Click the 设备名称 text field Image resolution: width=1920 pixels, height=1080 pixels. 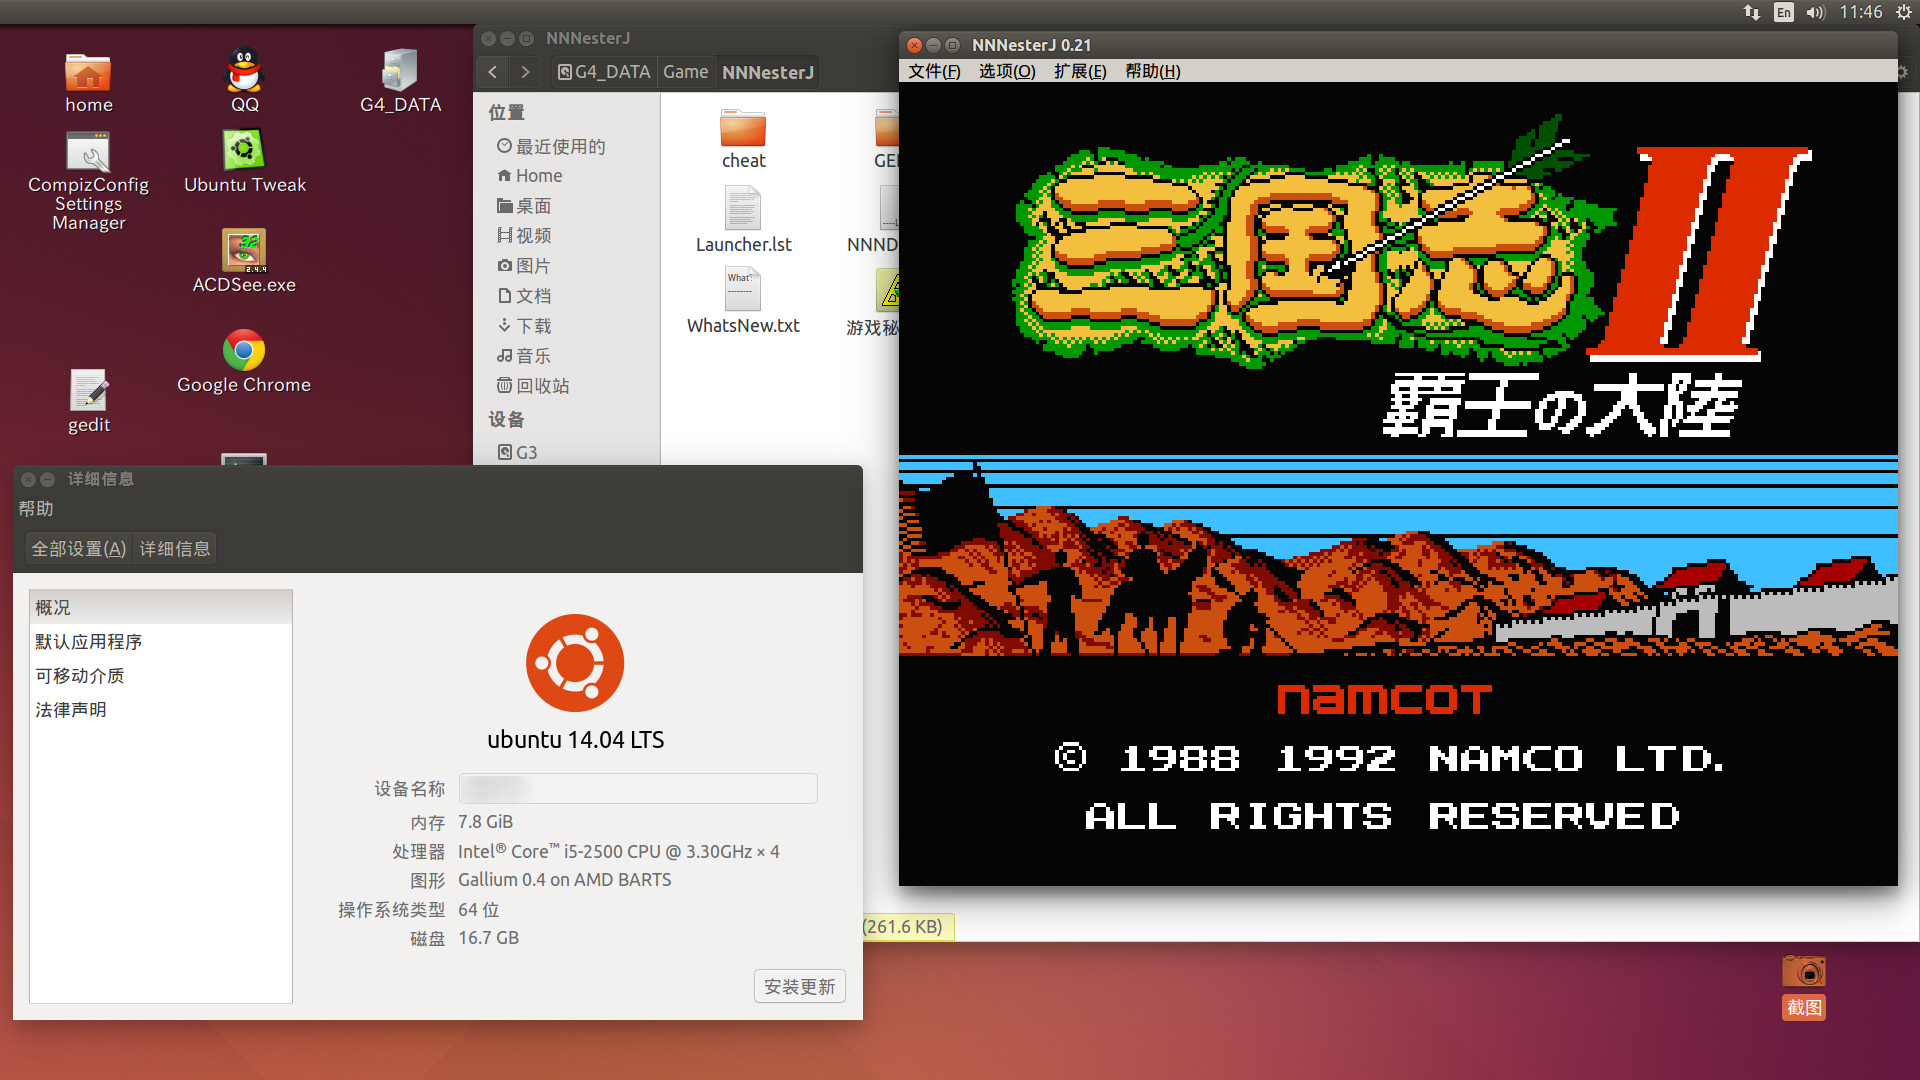(638, 788)
